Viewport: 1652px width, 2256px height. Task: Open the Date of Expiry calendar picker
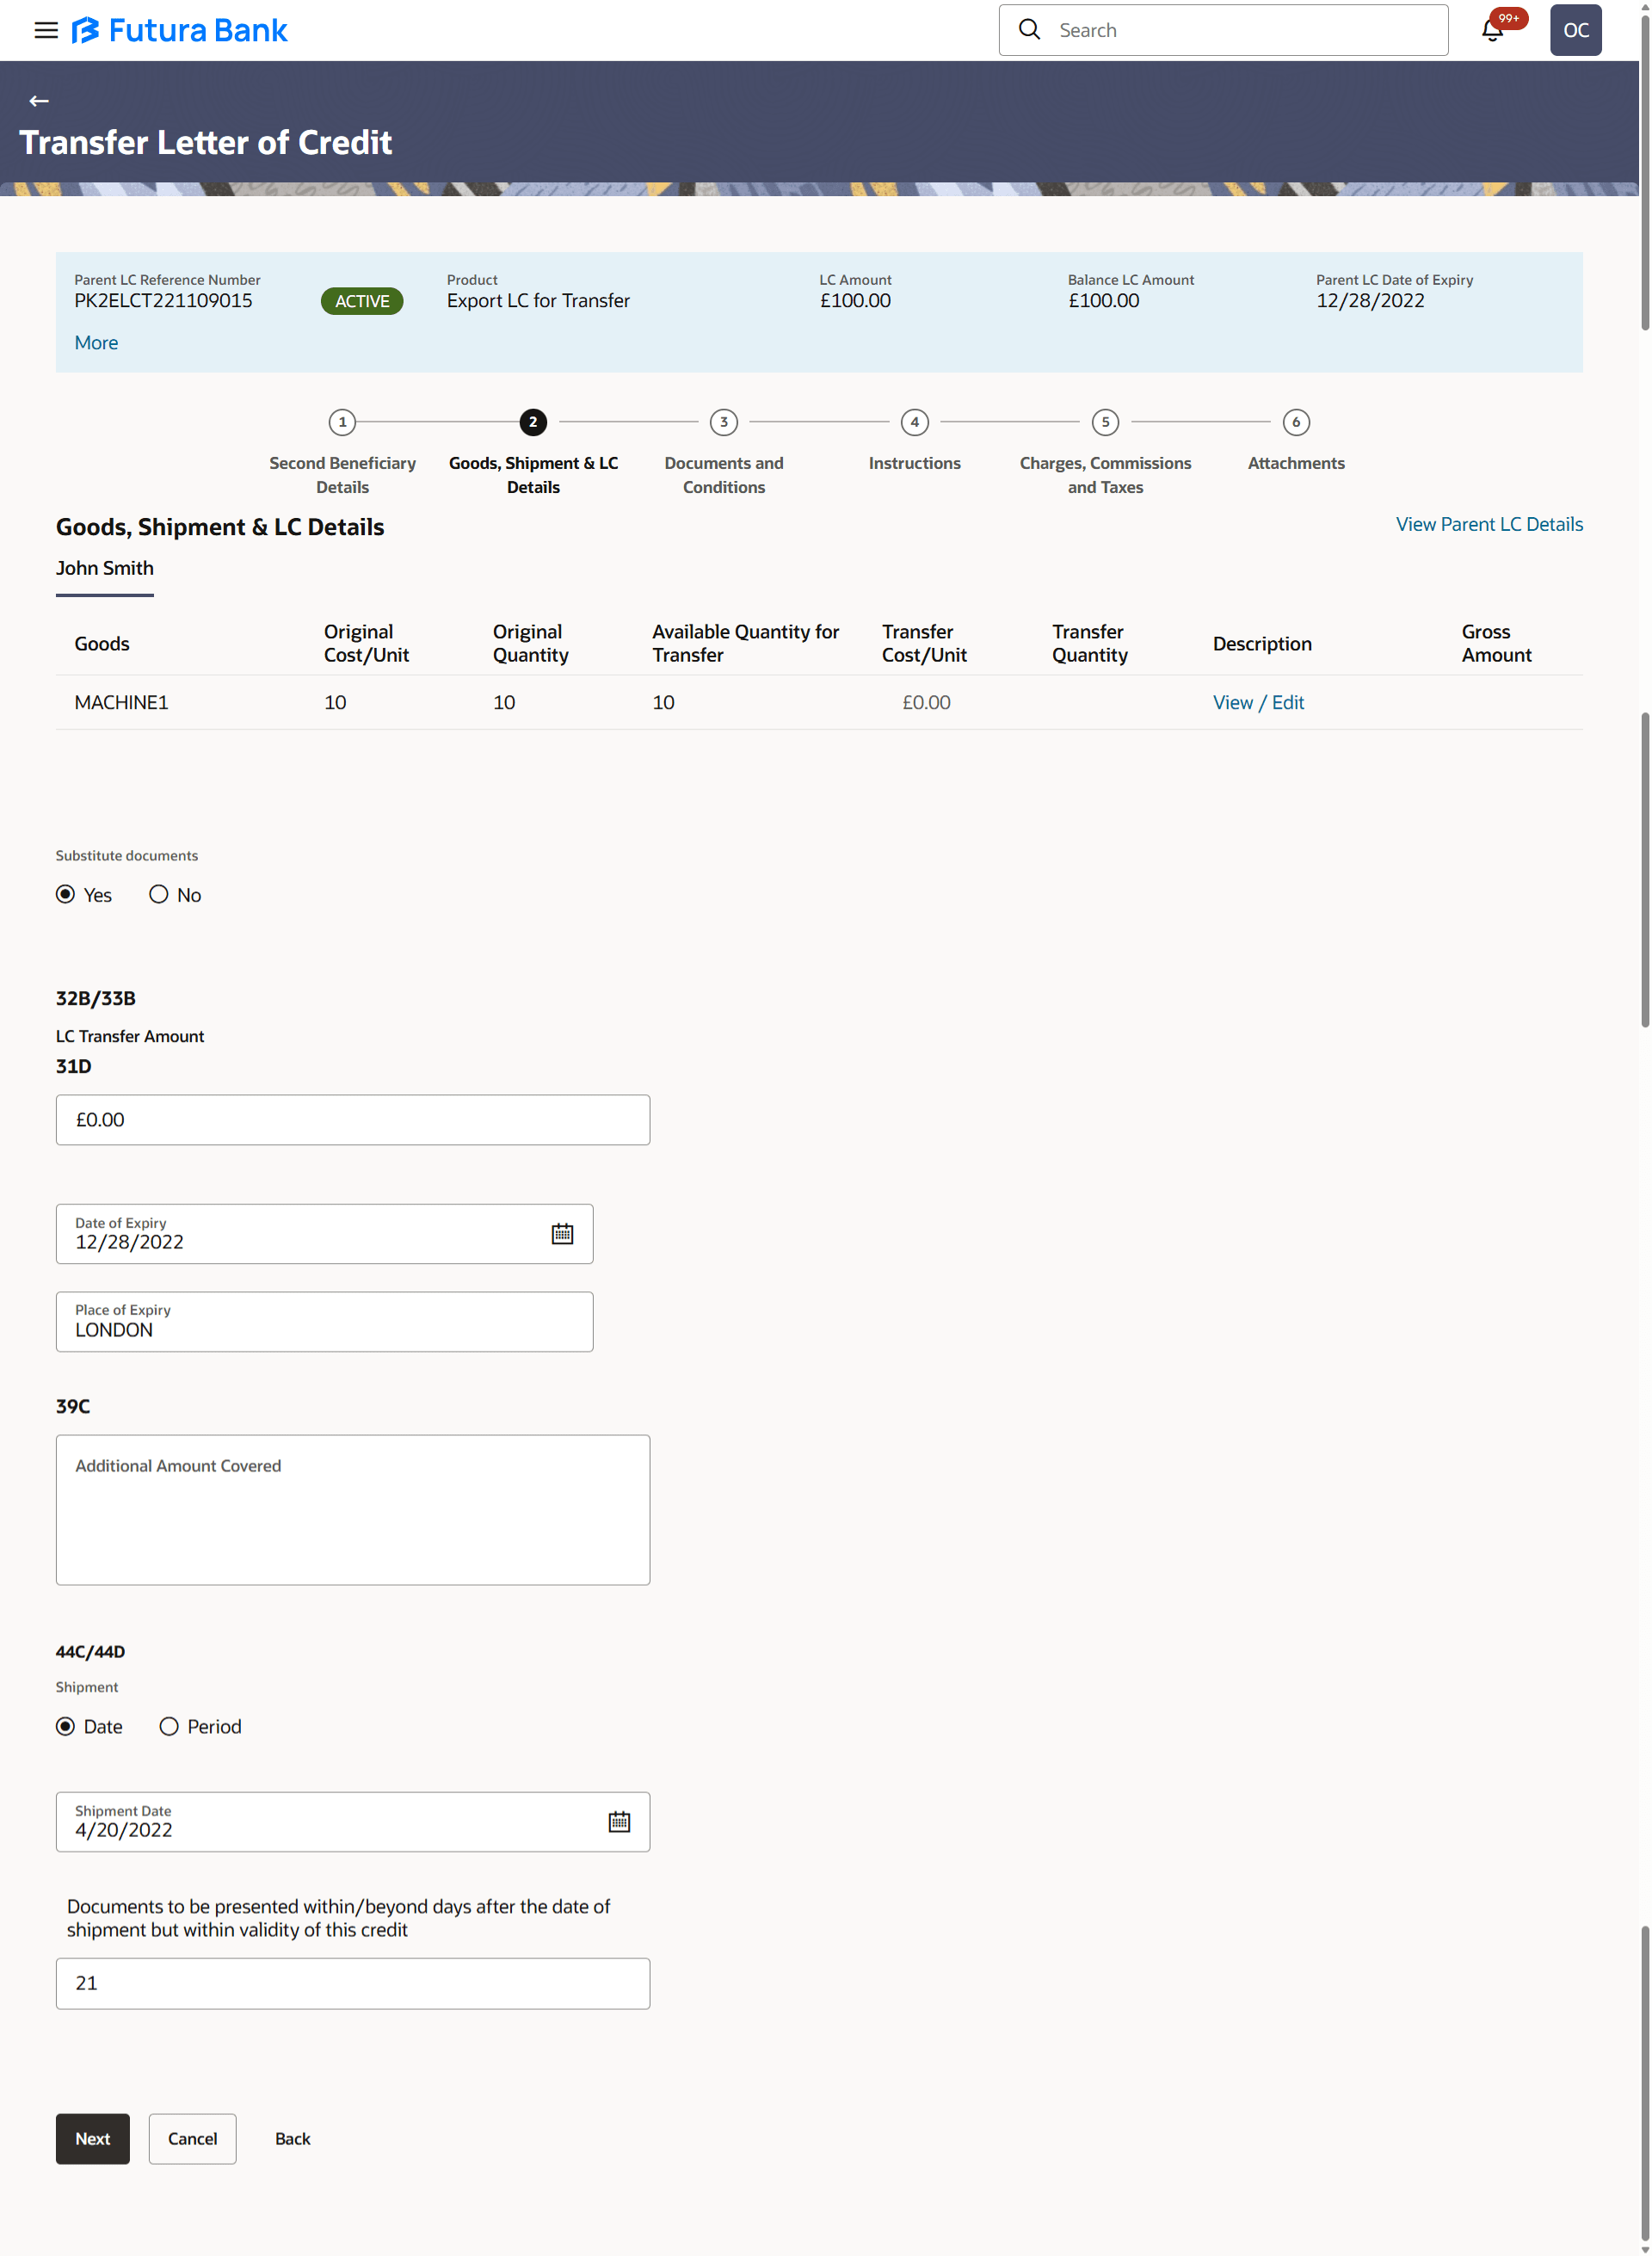tap(562, 1234)
